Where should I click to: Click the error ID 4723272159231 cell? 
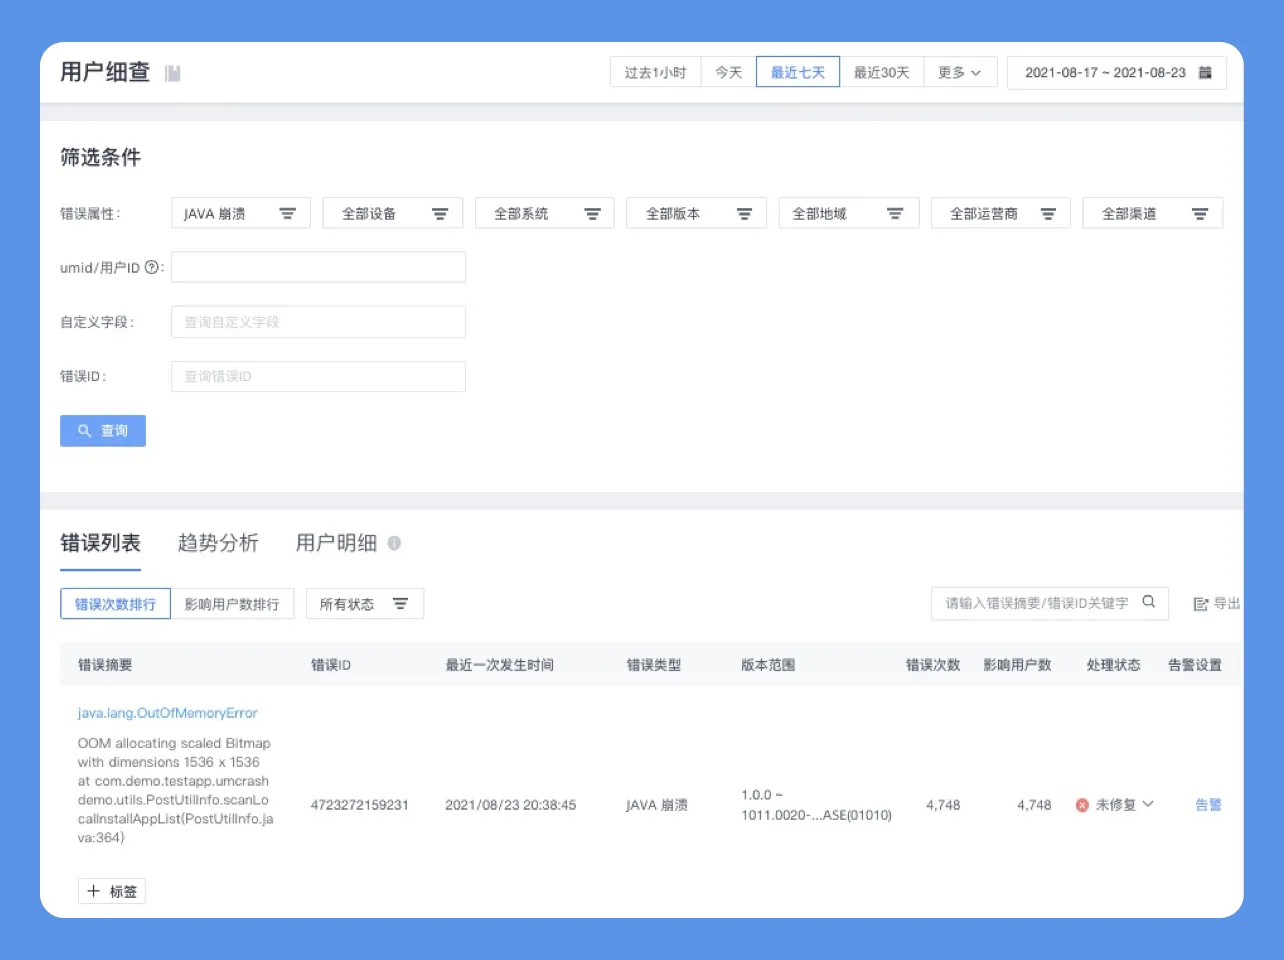click(x=360, y=805)
